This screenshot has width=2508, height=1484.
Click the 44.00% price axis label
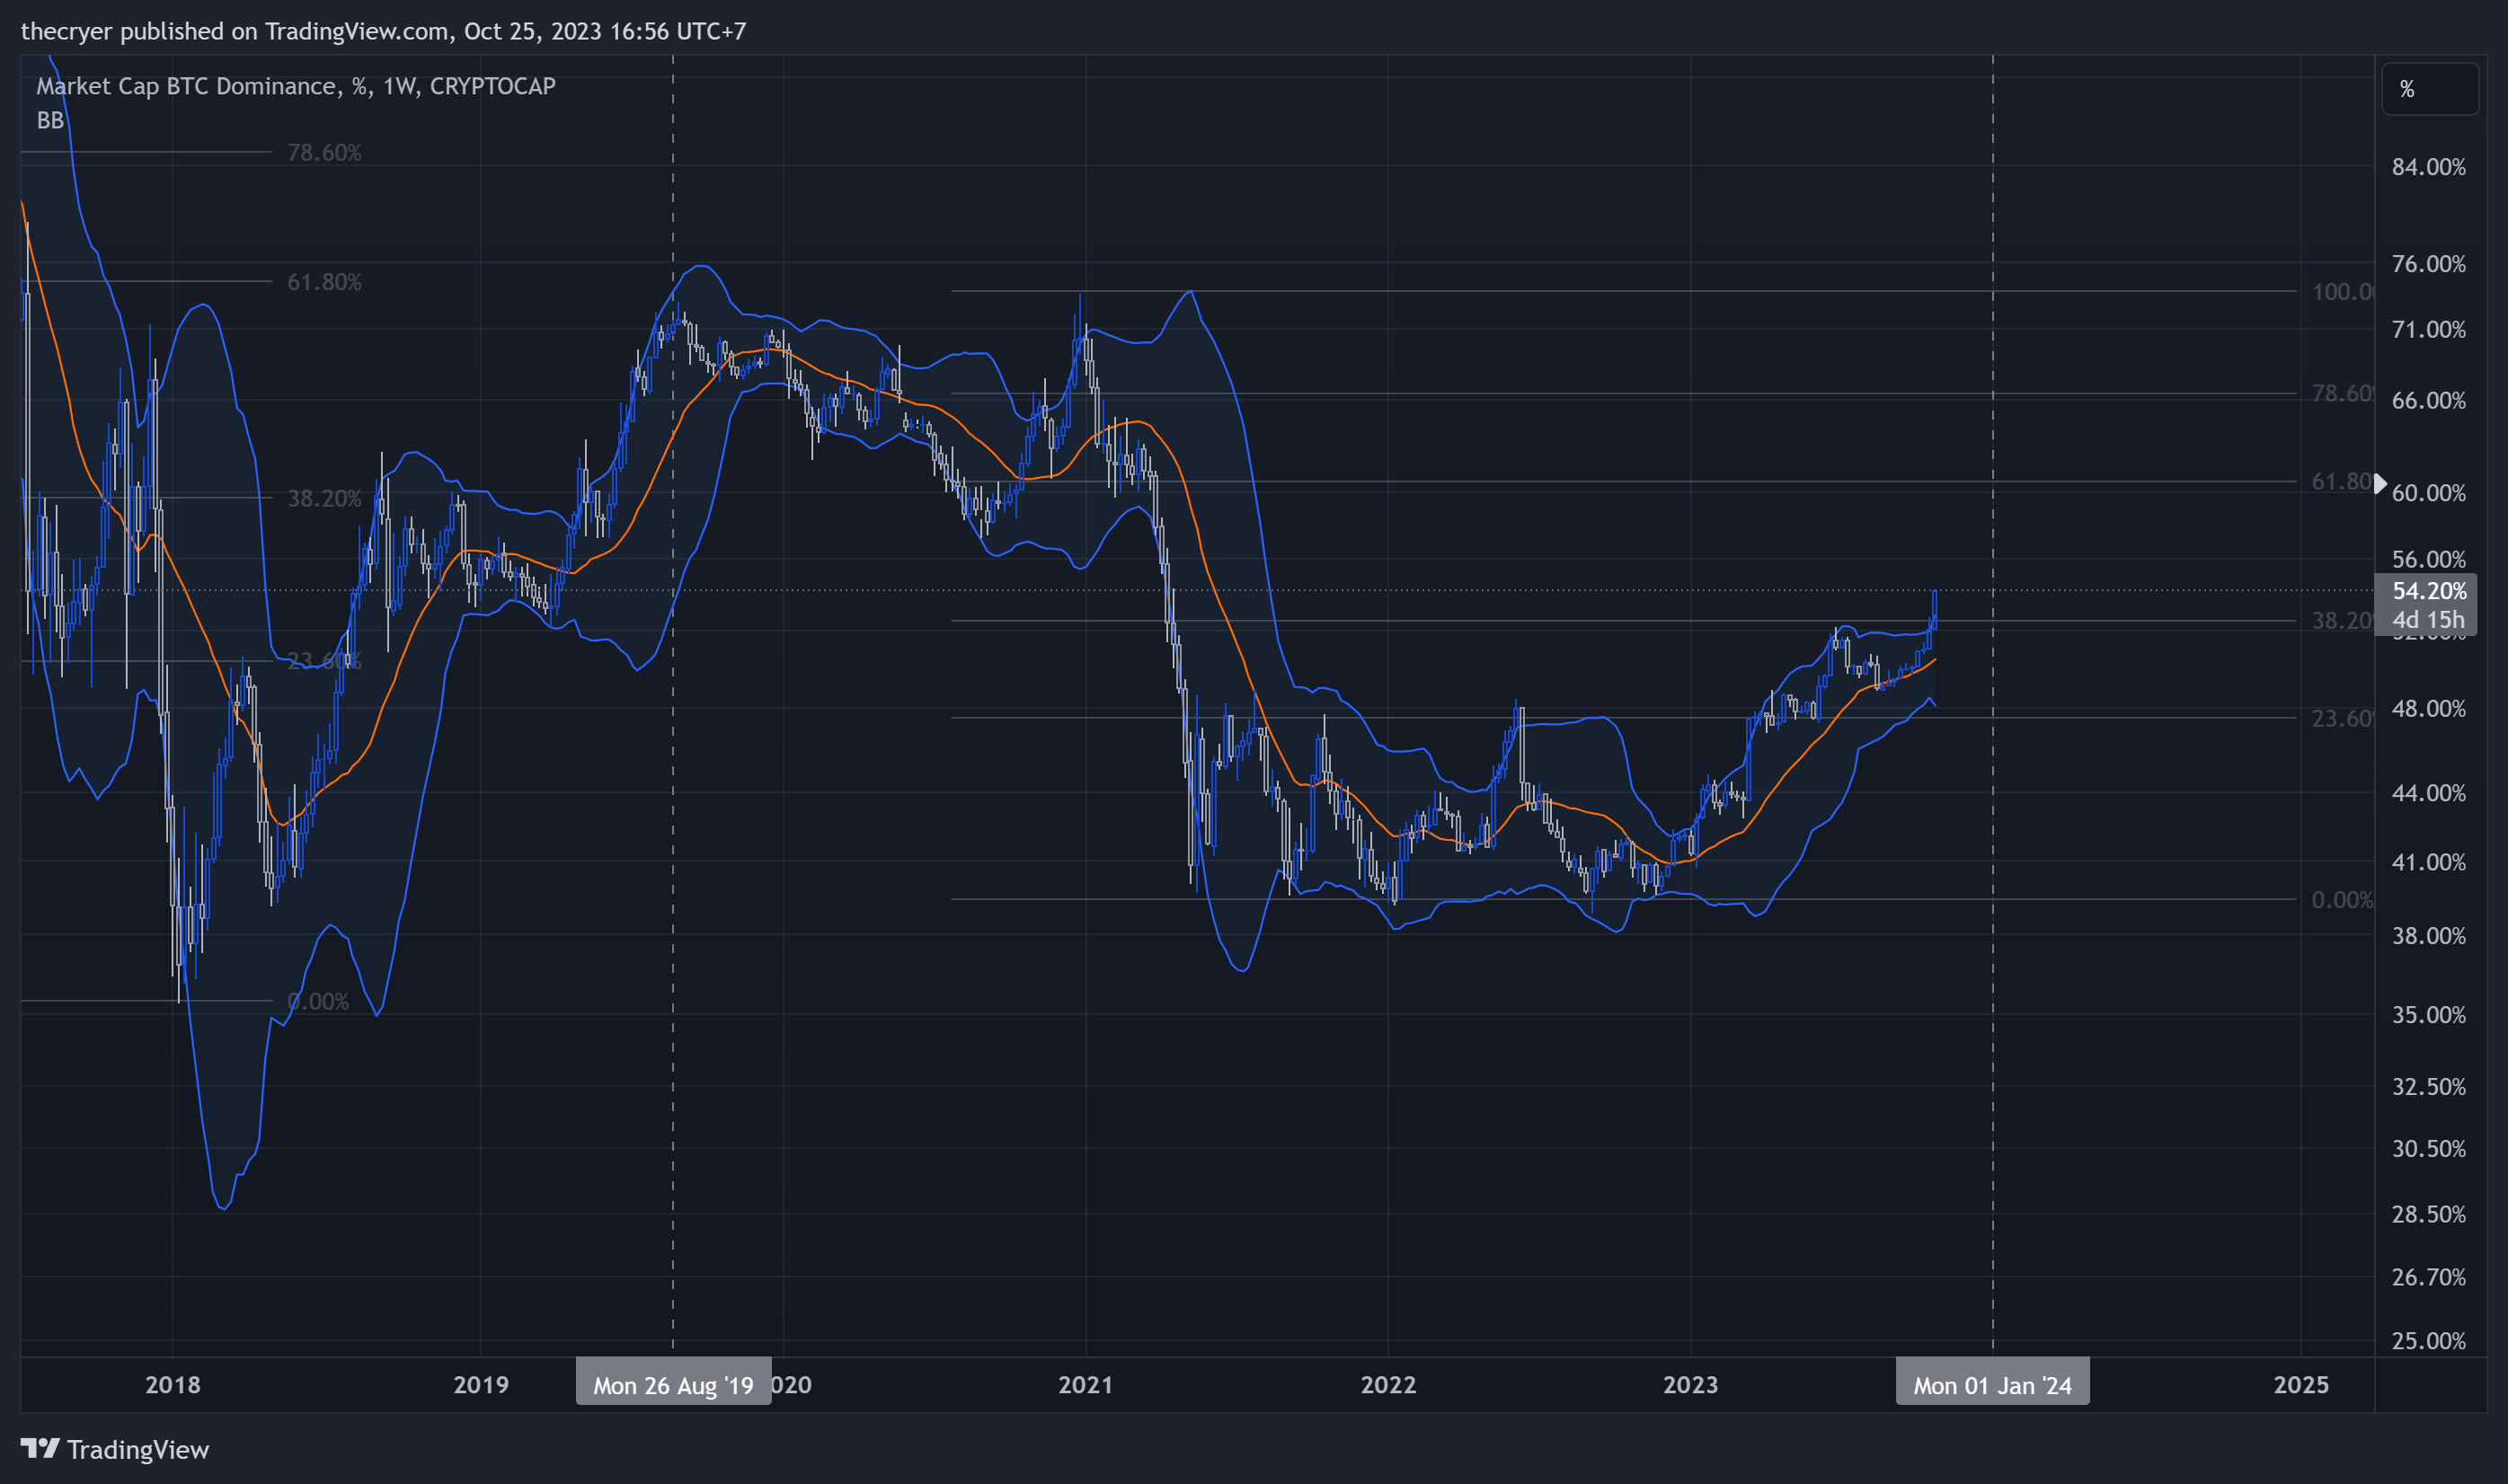click(x=2429, y=793)
